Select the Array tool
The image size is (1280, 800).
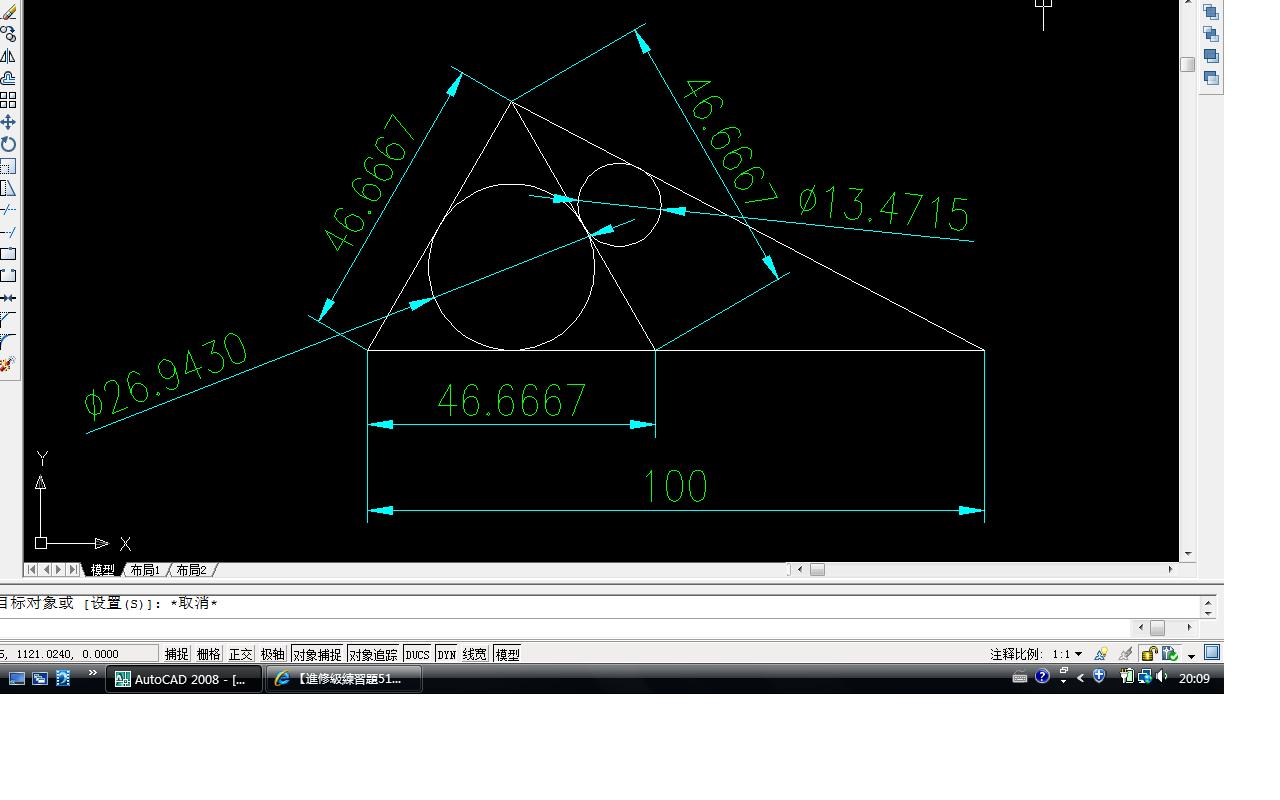(x=8, y=100)
